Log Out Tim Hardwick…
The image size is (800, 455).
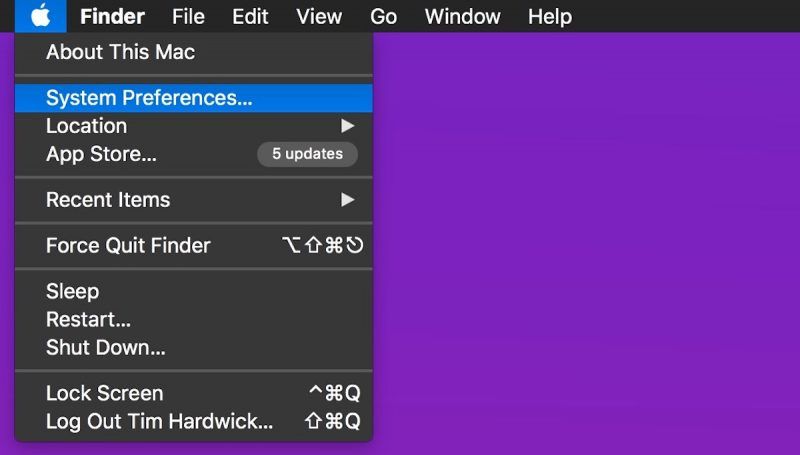click(x=159, y=421)
